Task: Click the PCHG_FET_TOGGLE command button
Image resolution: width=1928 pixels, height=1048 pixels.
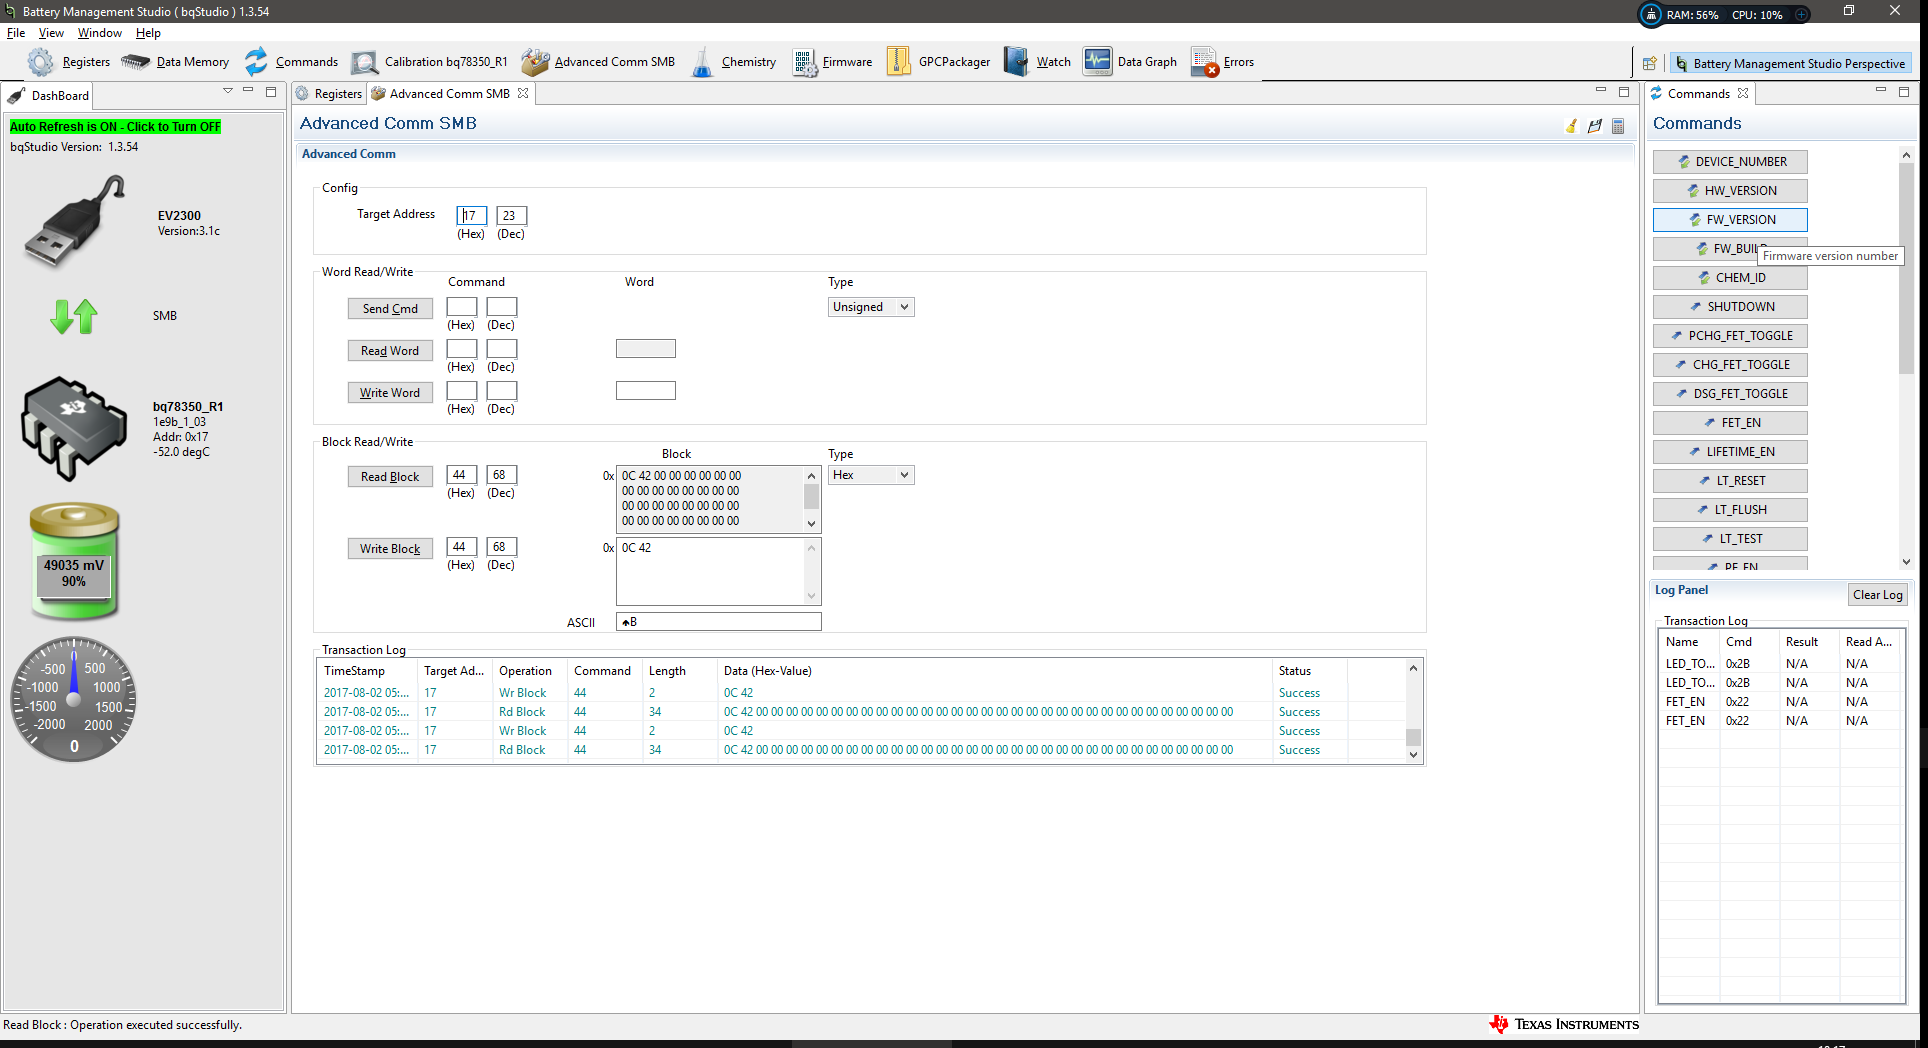Action: pos(1730,336)
